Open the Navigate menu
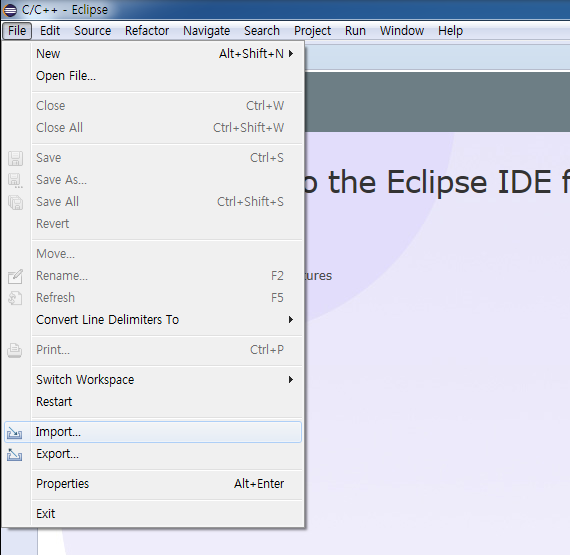 [x=206, y=31]
